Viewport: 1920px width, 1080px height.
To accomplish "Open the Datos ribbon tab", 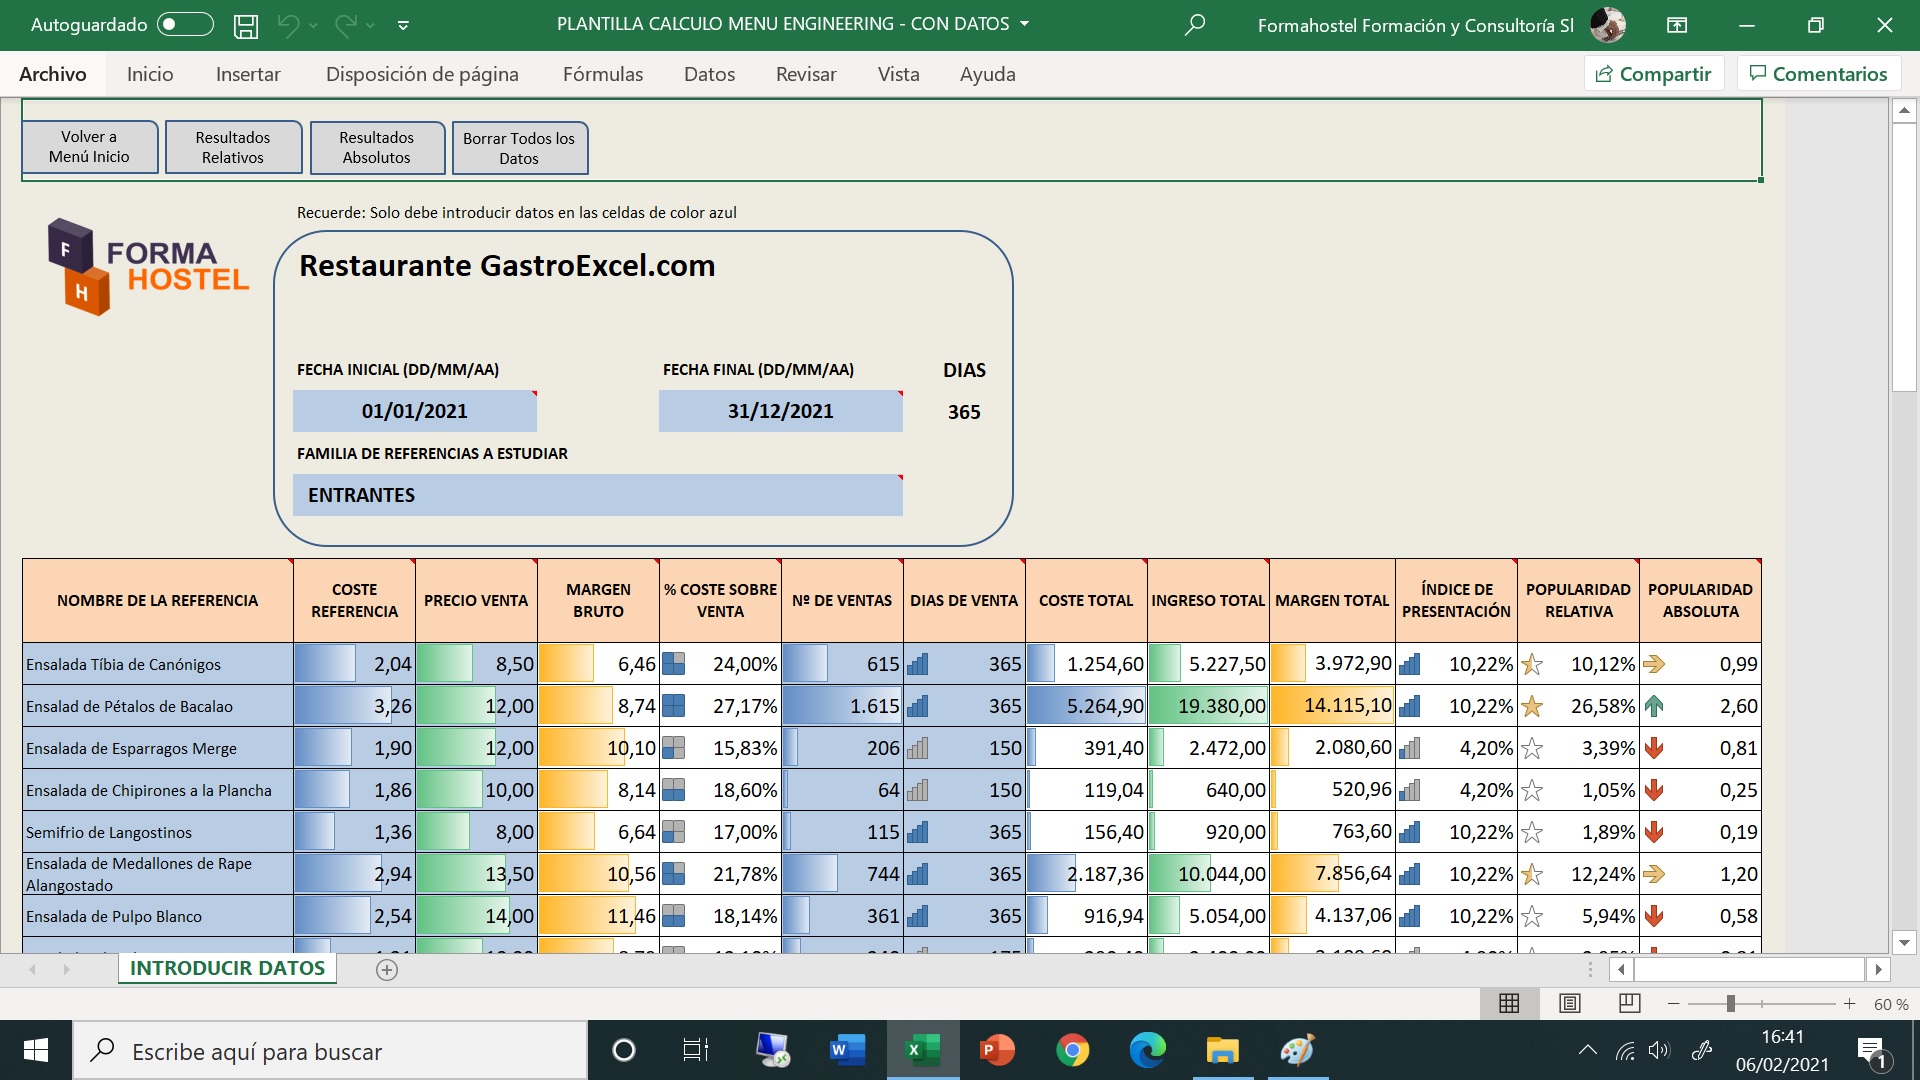I will click(709, 73).
